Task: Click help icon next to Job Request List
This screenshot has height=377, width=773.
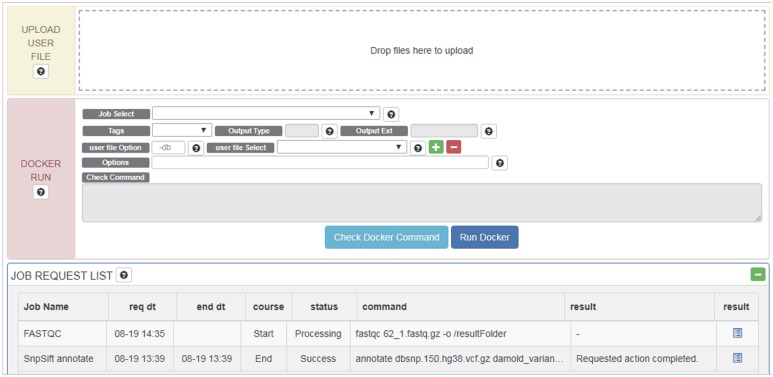Action: point(124,275)
